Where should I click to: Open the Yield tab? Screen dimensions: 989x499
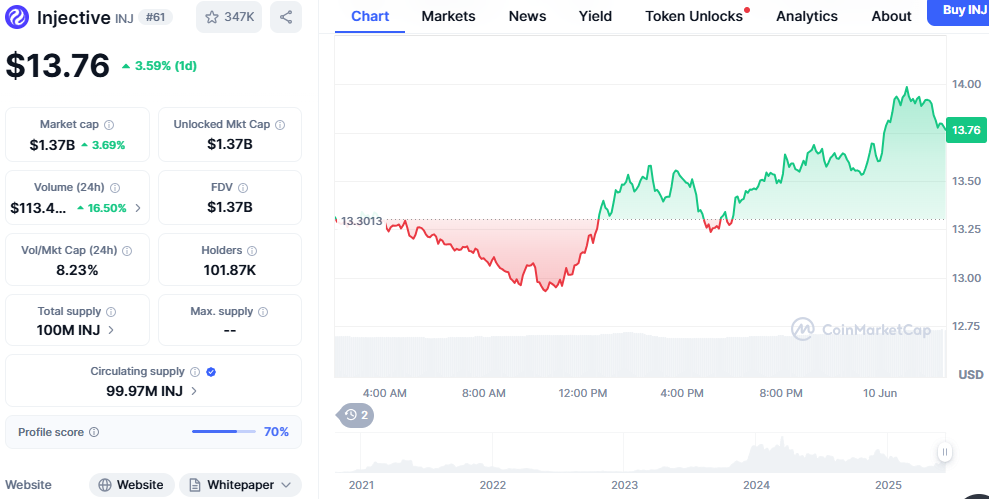[x=595, y=17]
